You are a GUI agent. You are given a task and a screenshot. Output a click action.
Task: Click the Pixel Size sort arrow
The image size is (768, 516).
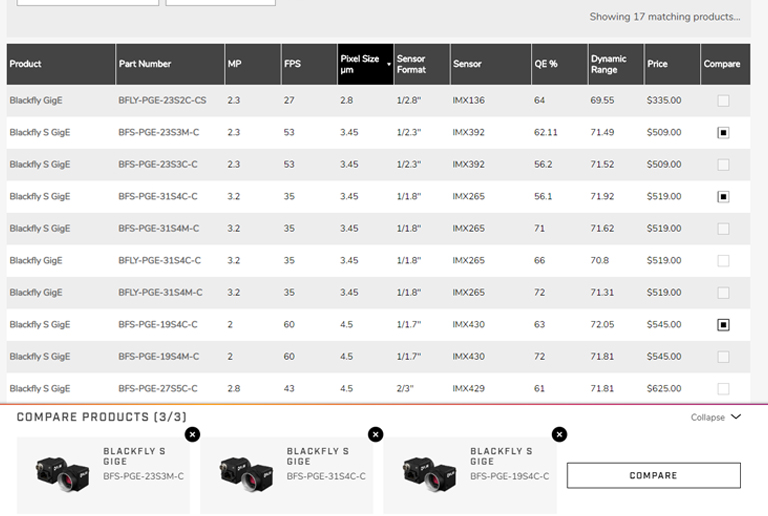[389, 64]
